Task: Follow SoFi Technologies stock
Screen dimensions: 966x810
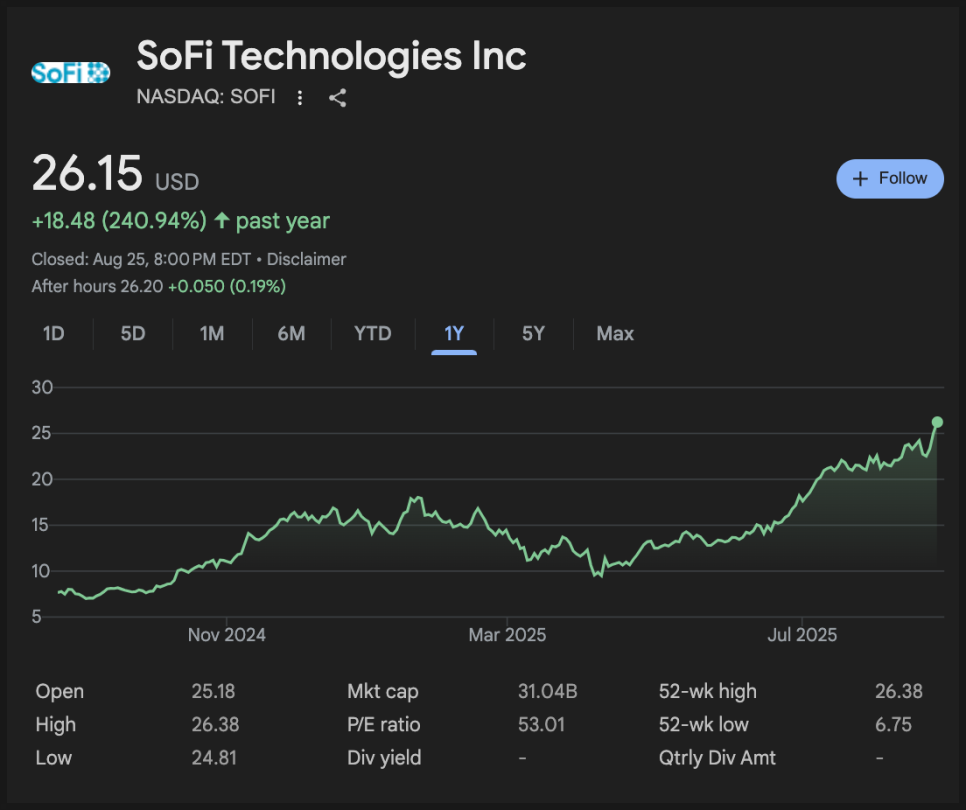Action: [x=890, y=179]
